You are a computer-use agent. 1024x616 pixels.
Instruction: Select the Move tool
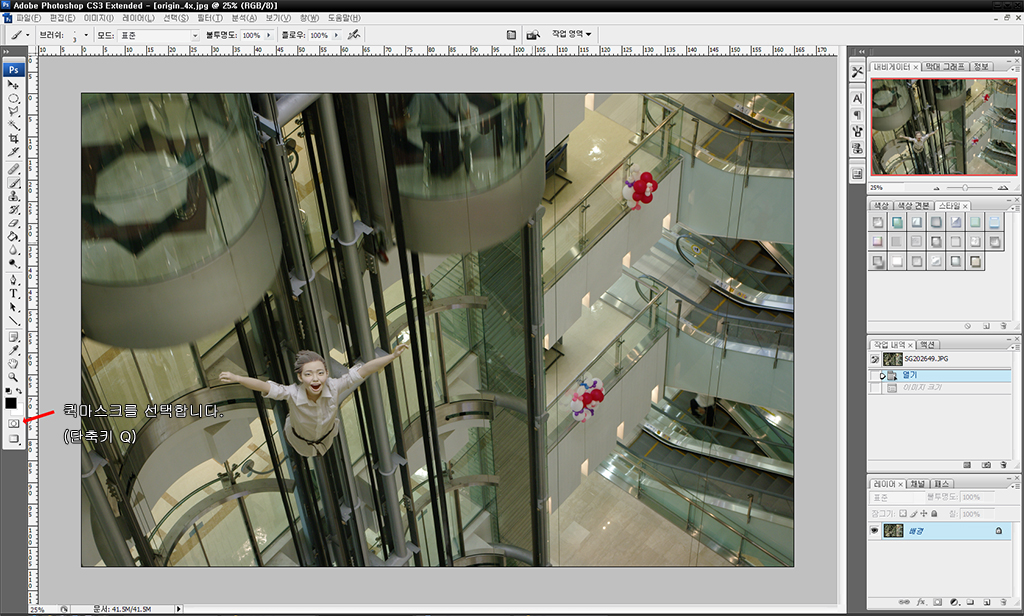coord(13,85)
